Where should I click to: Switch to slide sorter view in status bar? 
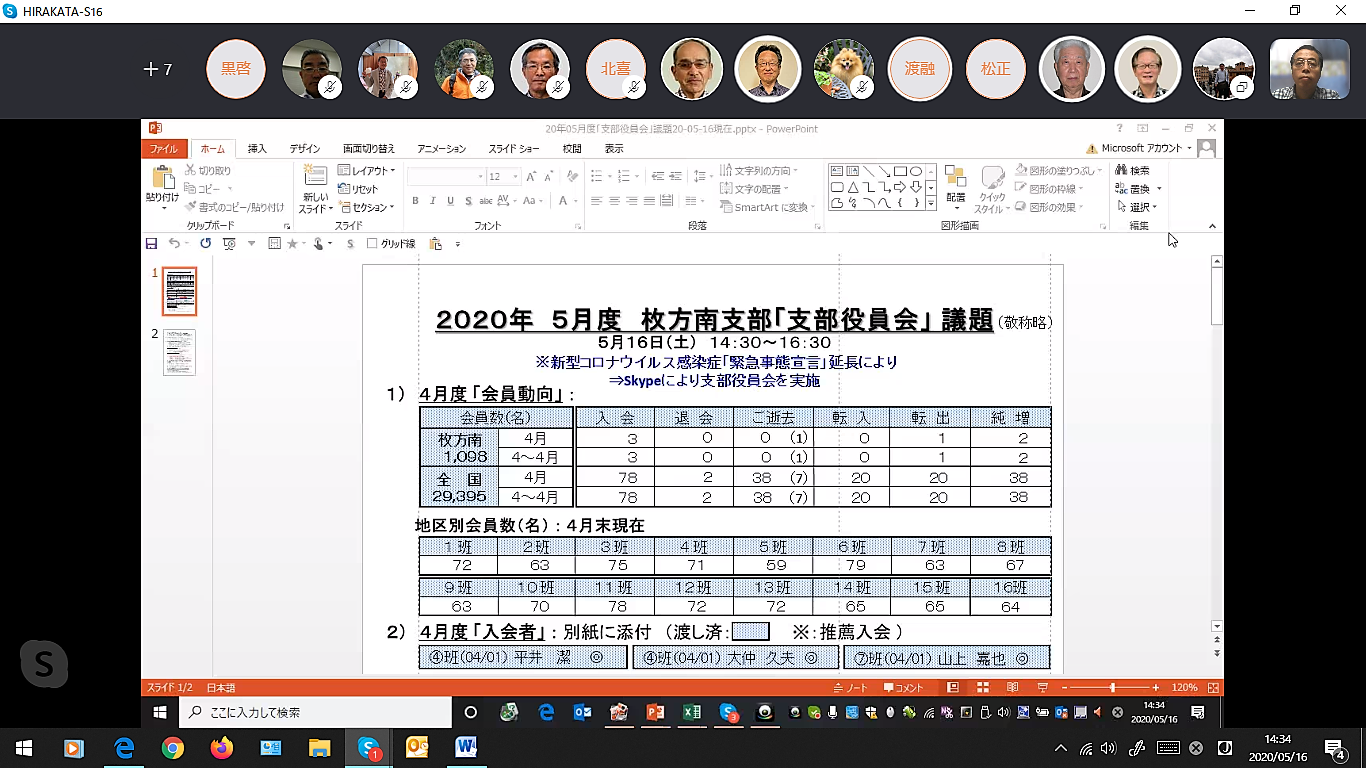[983, 688]
